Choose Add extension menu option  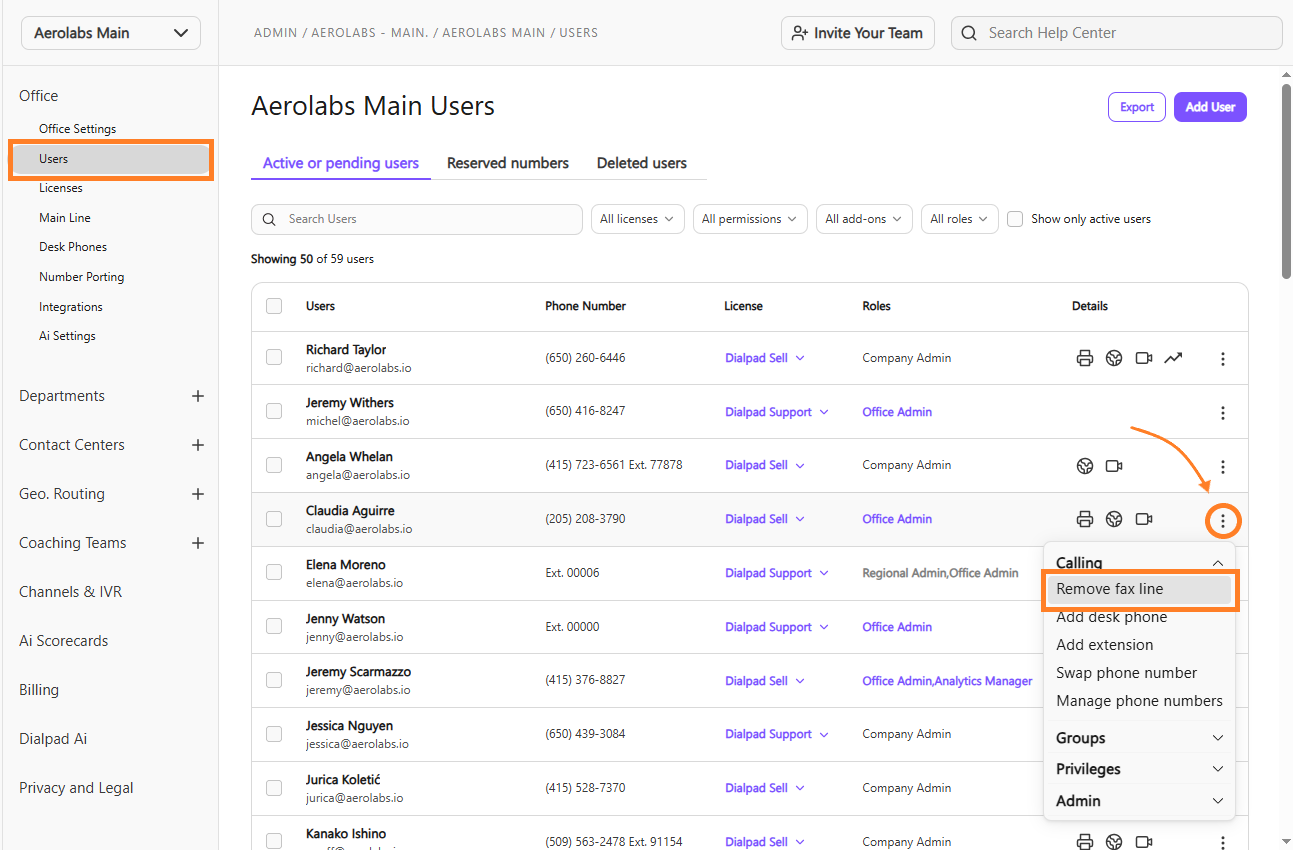click(1105, 645)
